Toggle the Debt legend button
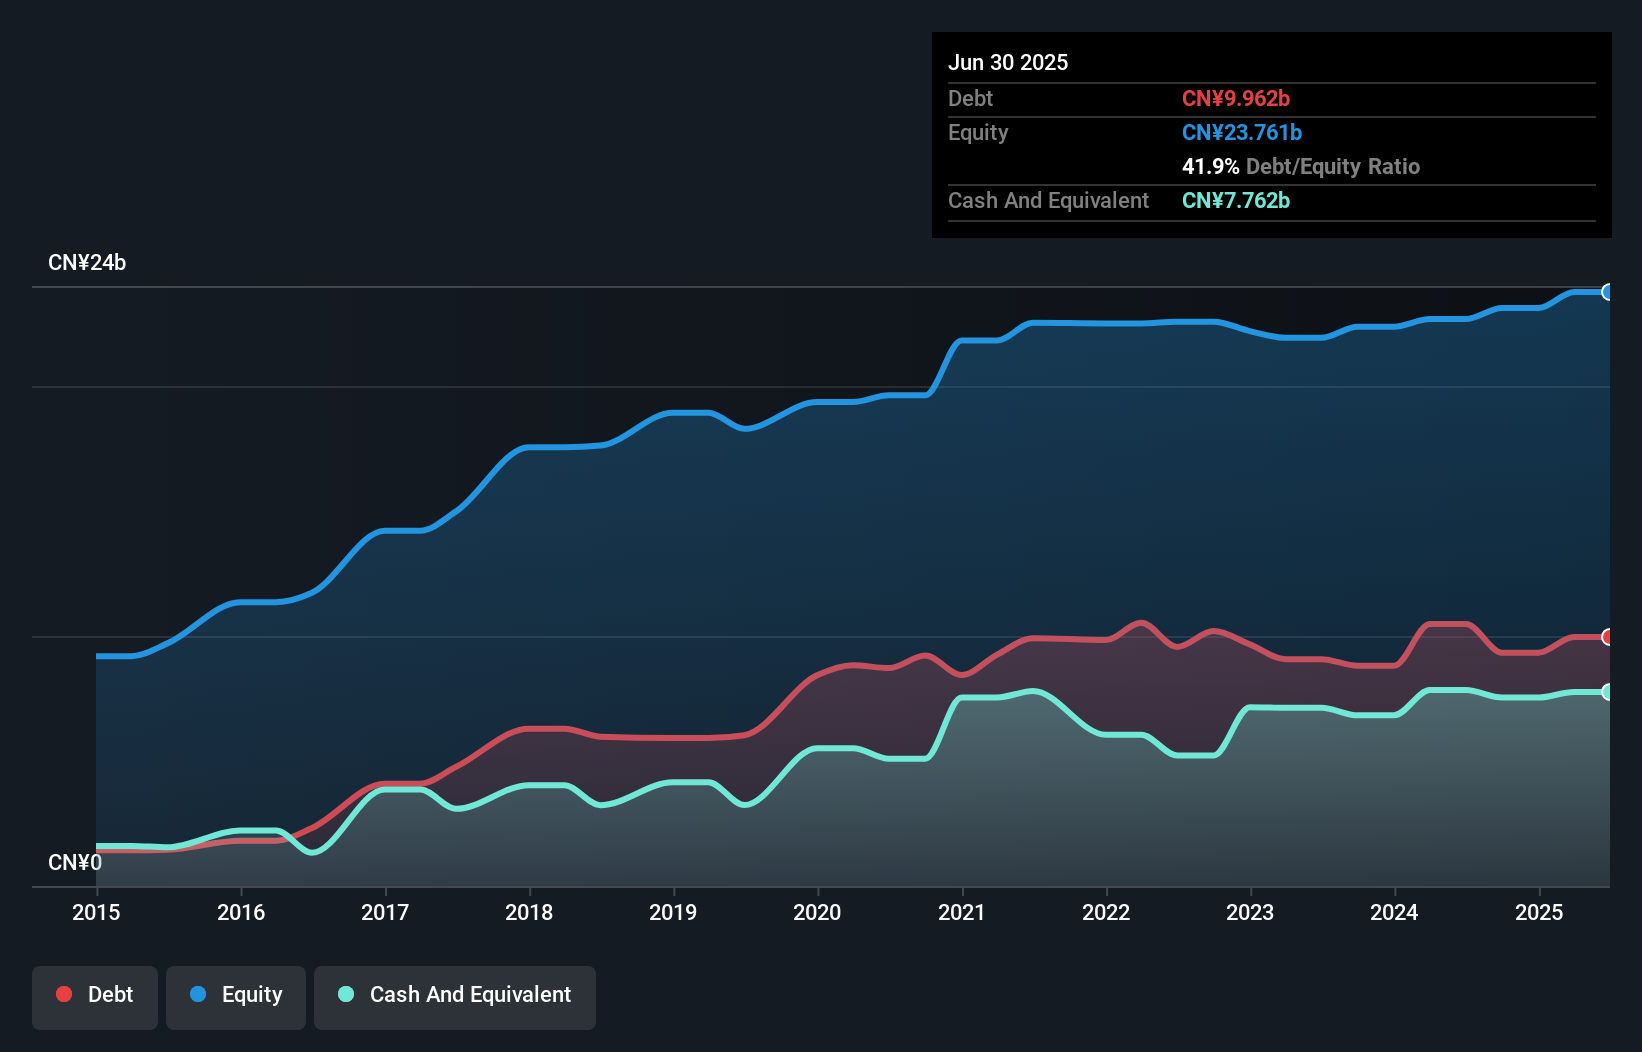Screen dimensions: 1642x1052 pyautogui.click(x=95, y=996)
